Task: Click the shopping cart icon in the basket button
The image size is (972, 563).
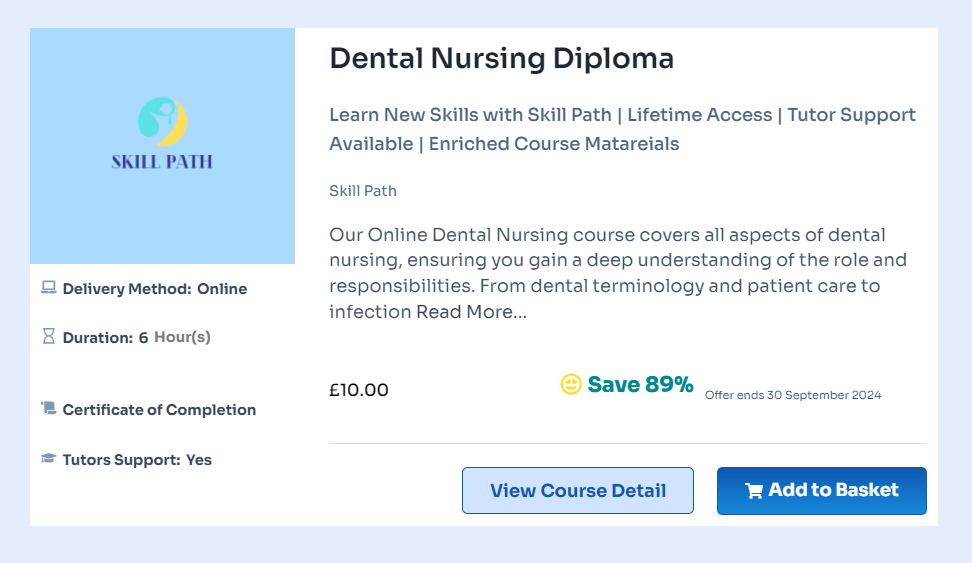Action: tap(754, 491)
